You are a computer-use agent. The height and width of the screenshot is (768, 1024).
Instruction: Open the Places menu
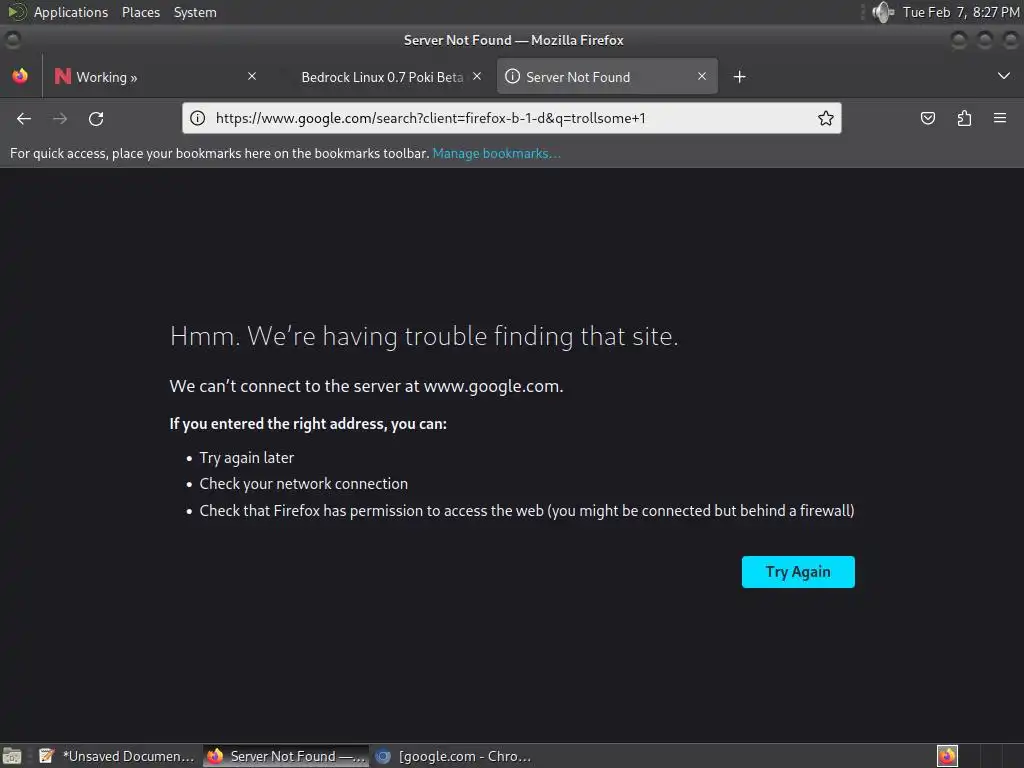click(141, 12)
